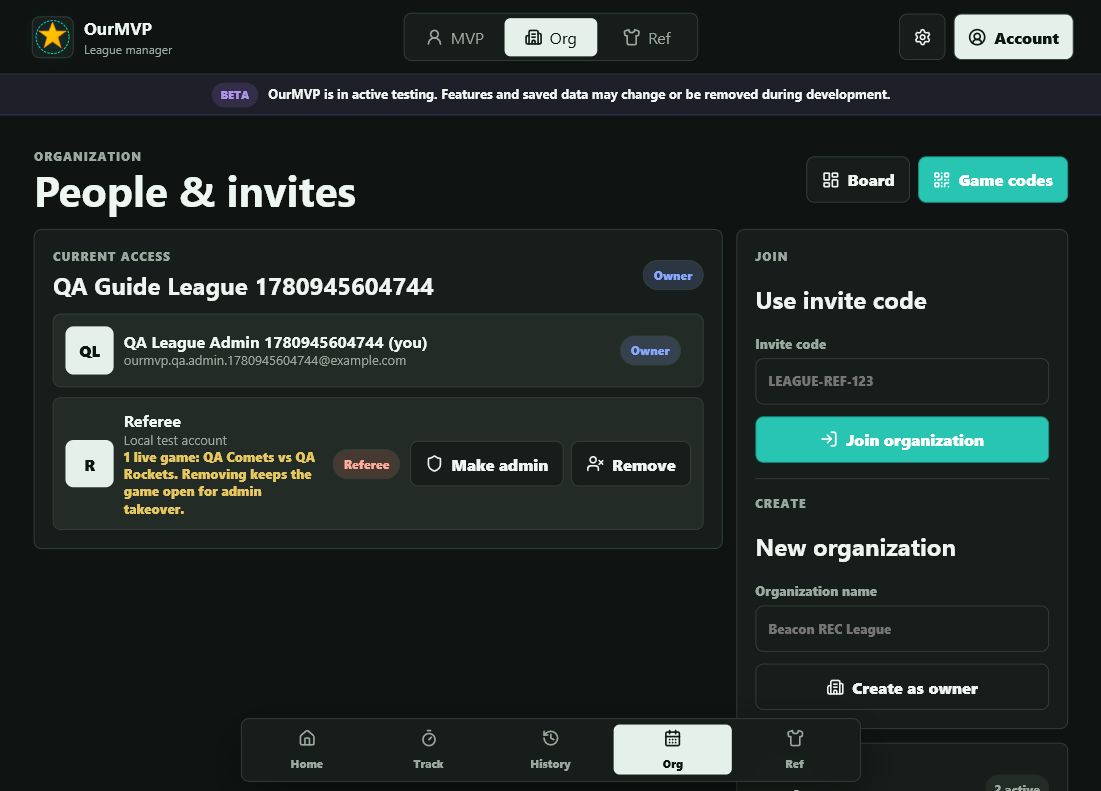This screenshot has height=791, width=1101.
Task: Open Ref in bottom navigation
Action: coord(794,750)
